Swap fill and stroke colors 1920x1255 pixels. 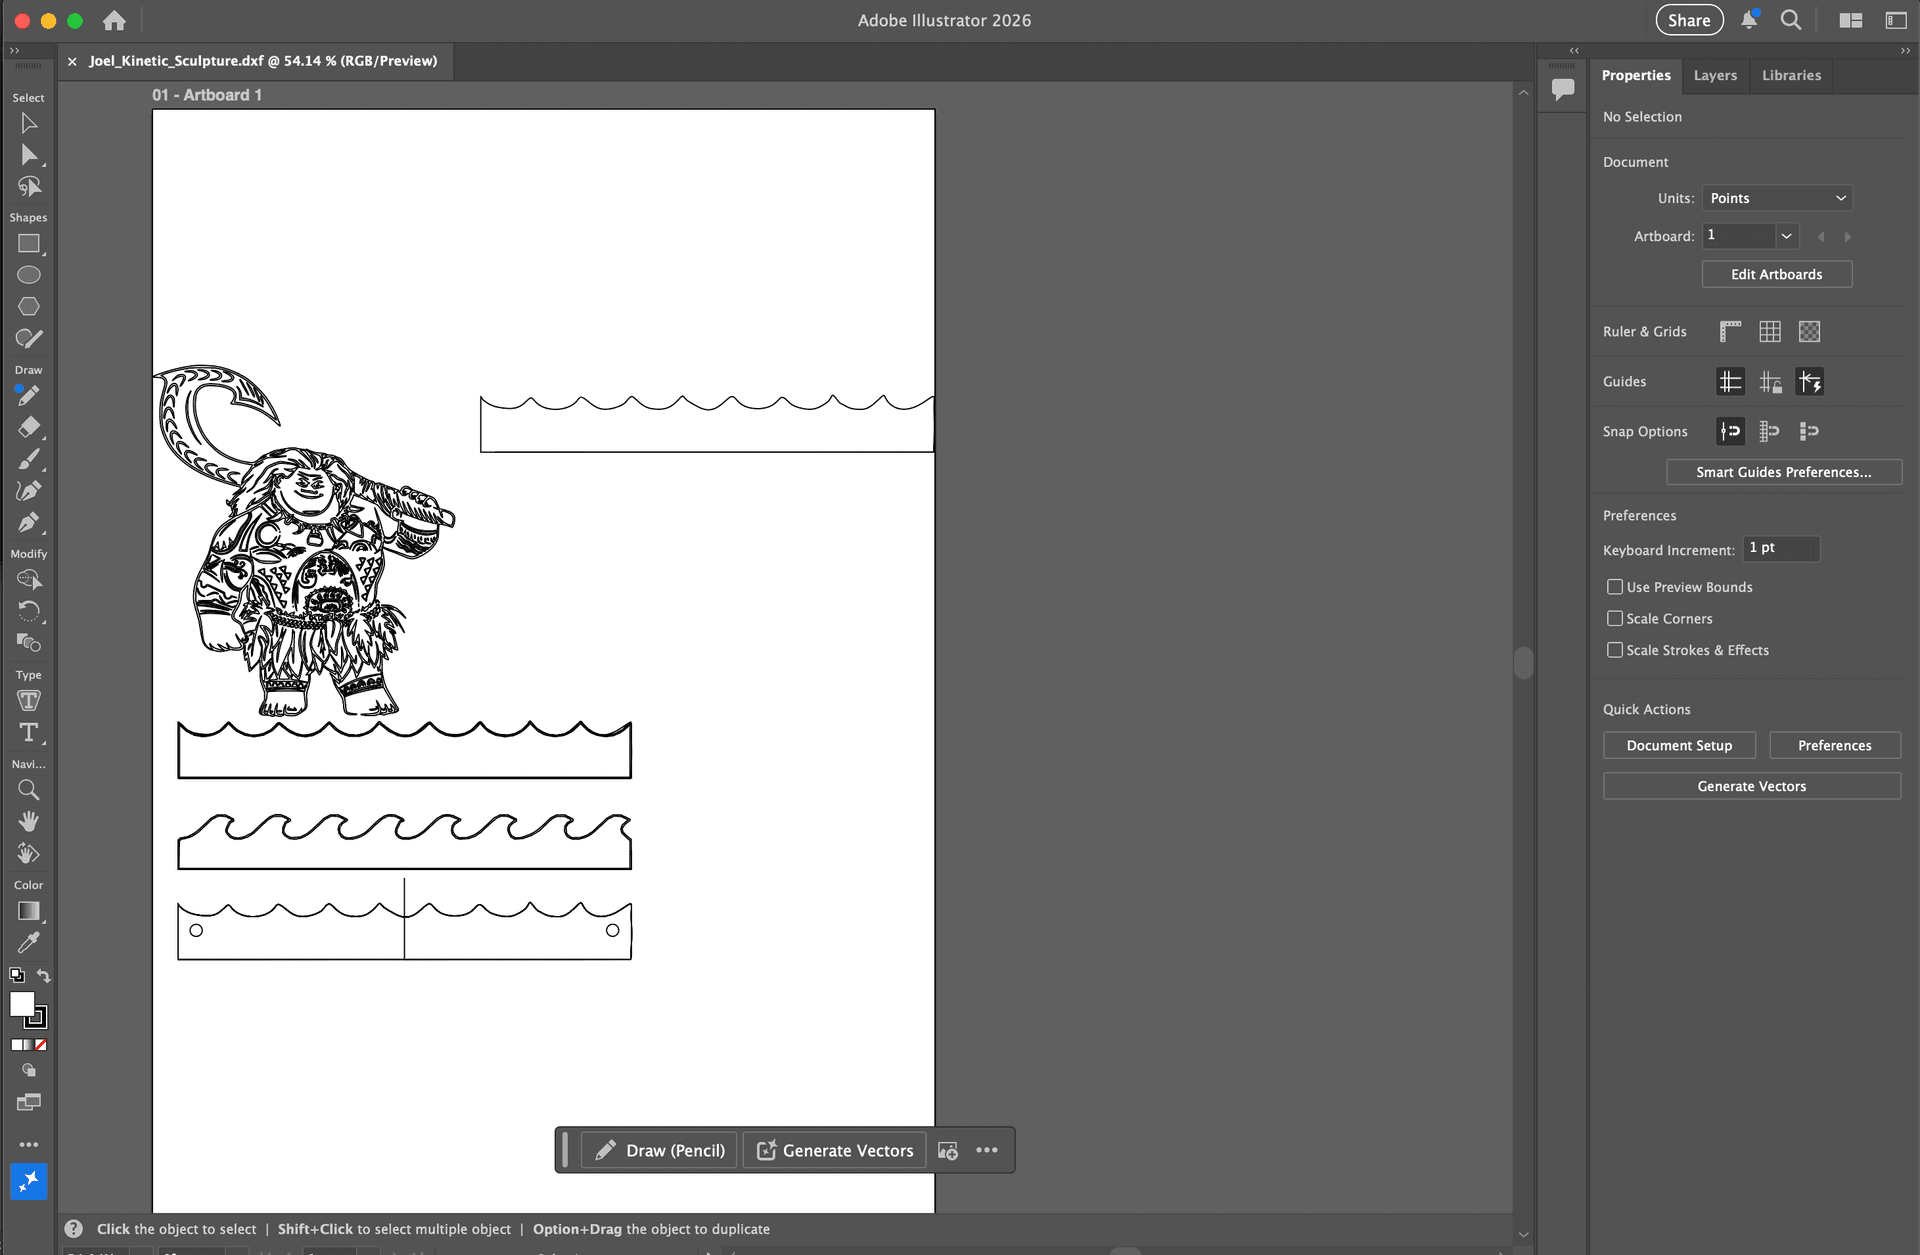click(43, 975)
